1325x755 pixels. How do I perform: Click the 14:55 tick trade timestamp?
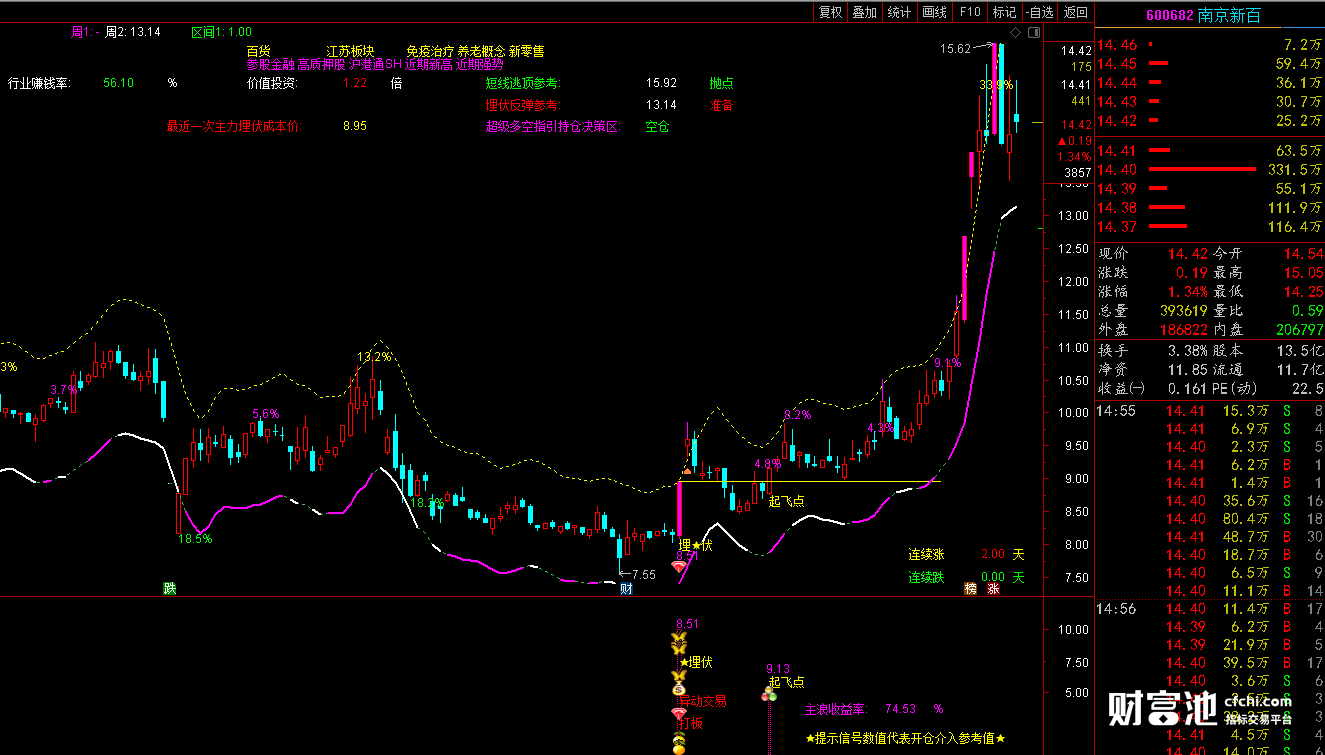click(x=1117, y=410)
